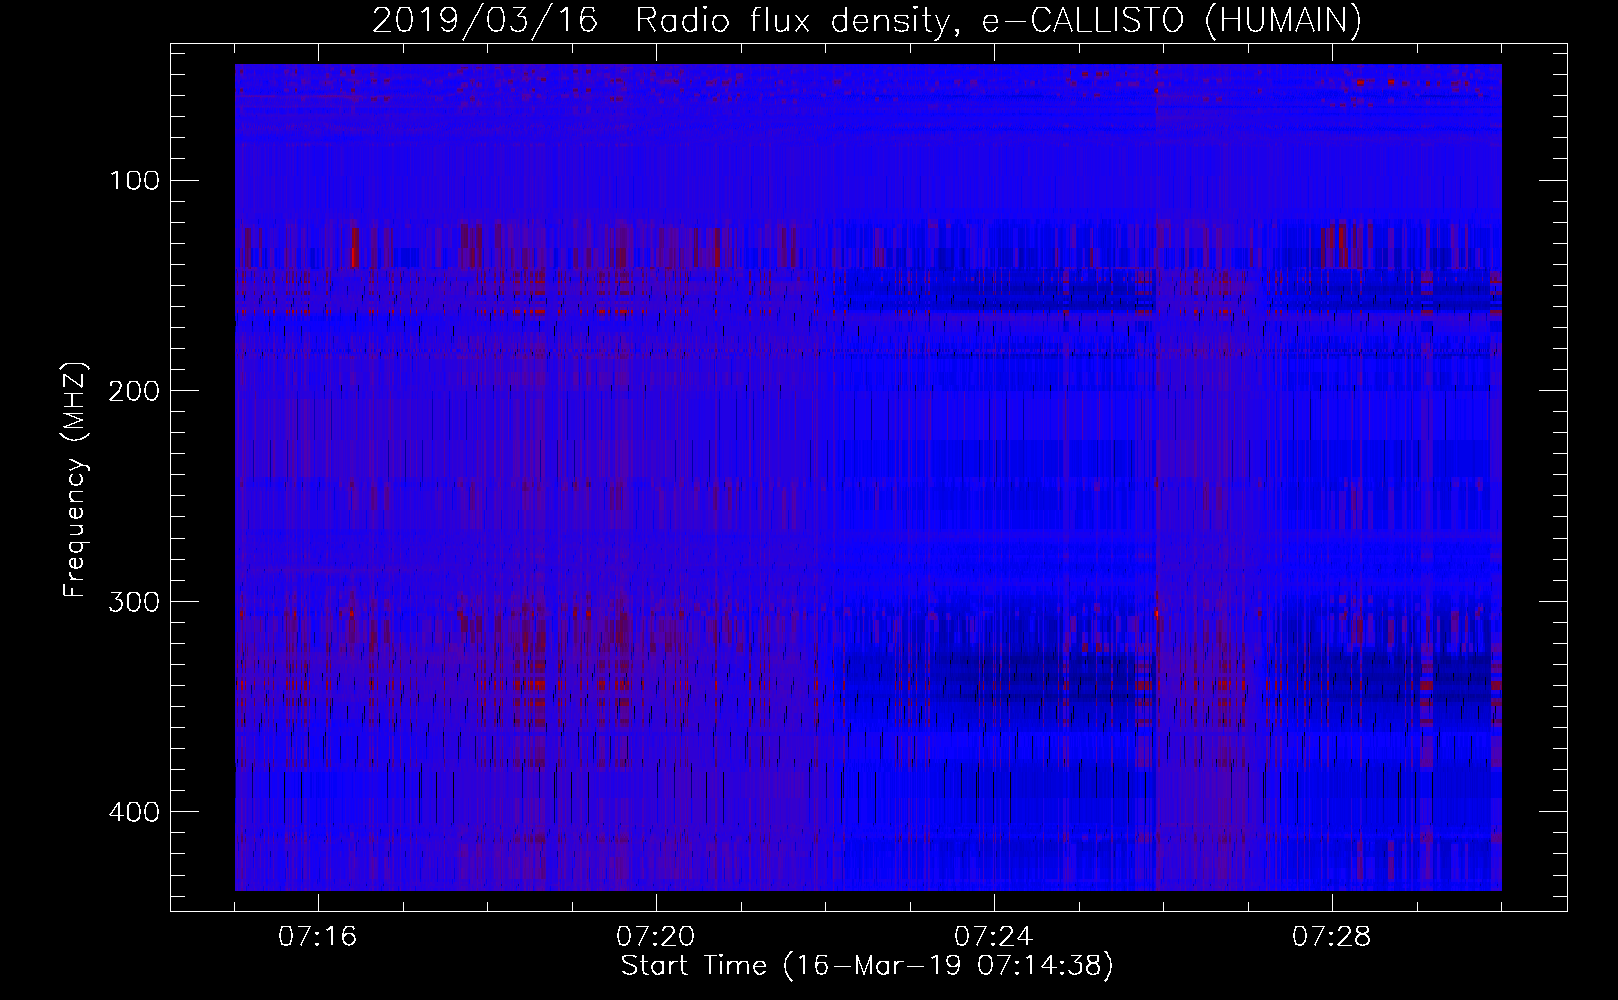Image resolution: width=1618 pixels, height=1000 pixels.
Task: Click the 07:28 time tick label
Action: point(1332,937)
